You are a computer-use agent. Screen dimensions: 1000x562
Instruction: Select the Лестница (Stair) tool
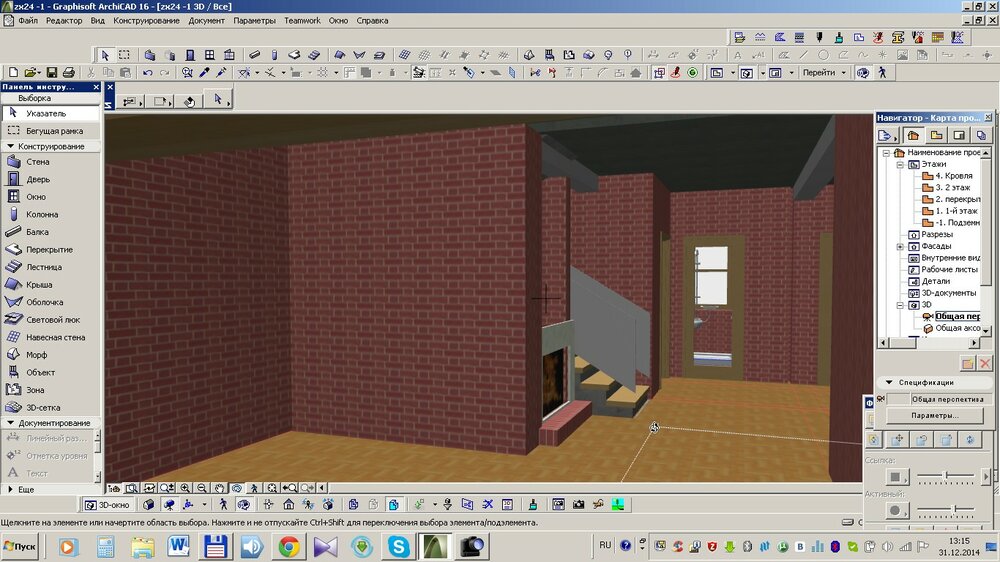point(44,267)
